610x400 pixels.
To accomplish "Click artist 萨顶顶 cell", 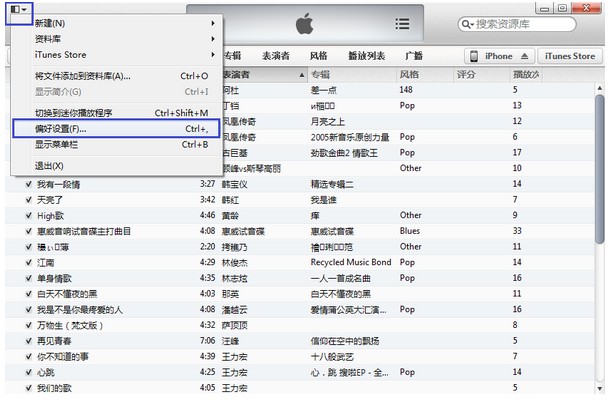I will click(235, 325).
